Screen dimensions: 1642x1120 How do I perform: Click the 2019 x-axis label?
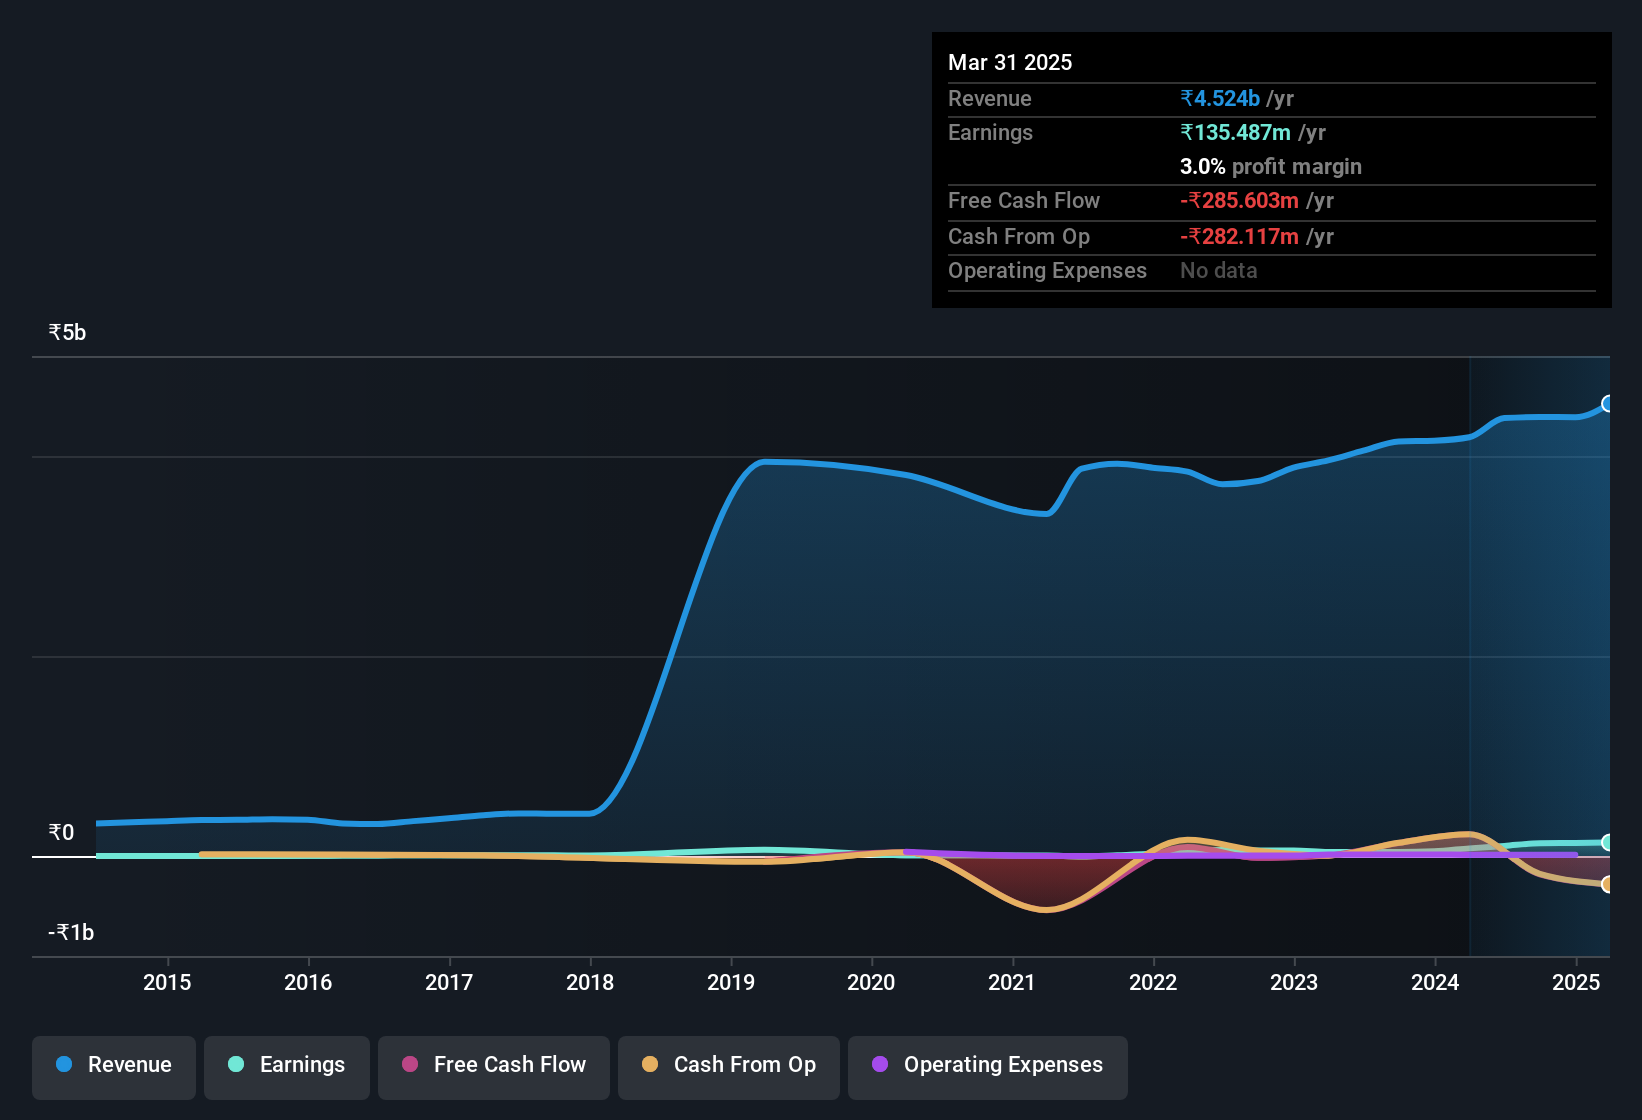coord(731,983)
